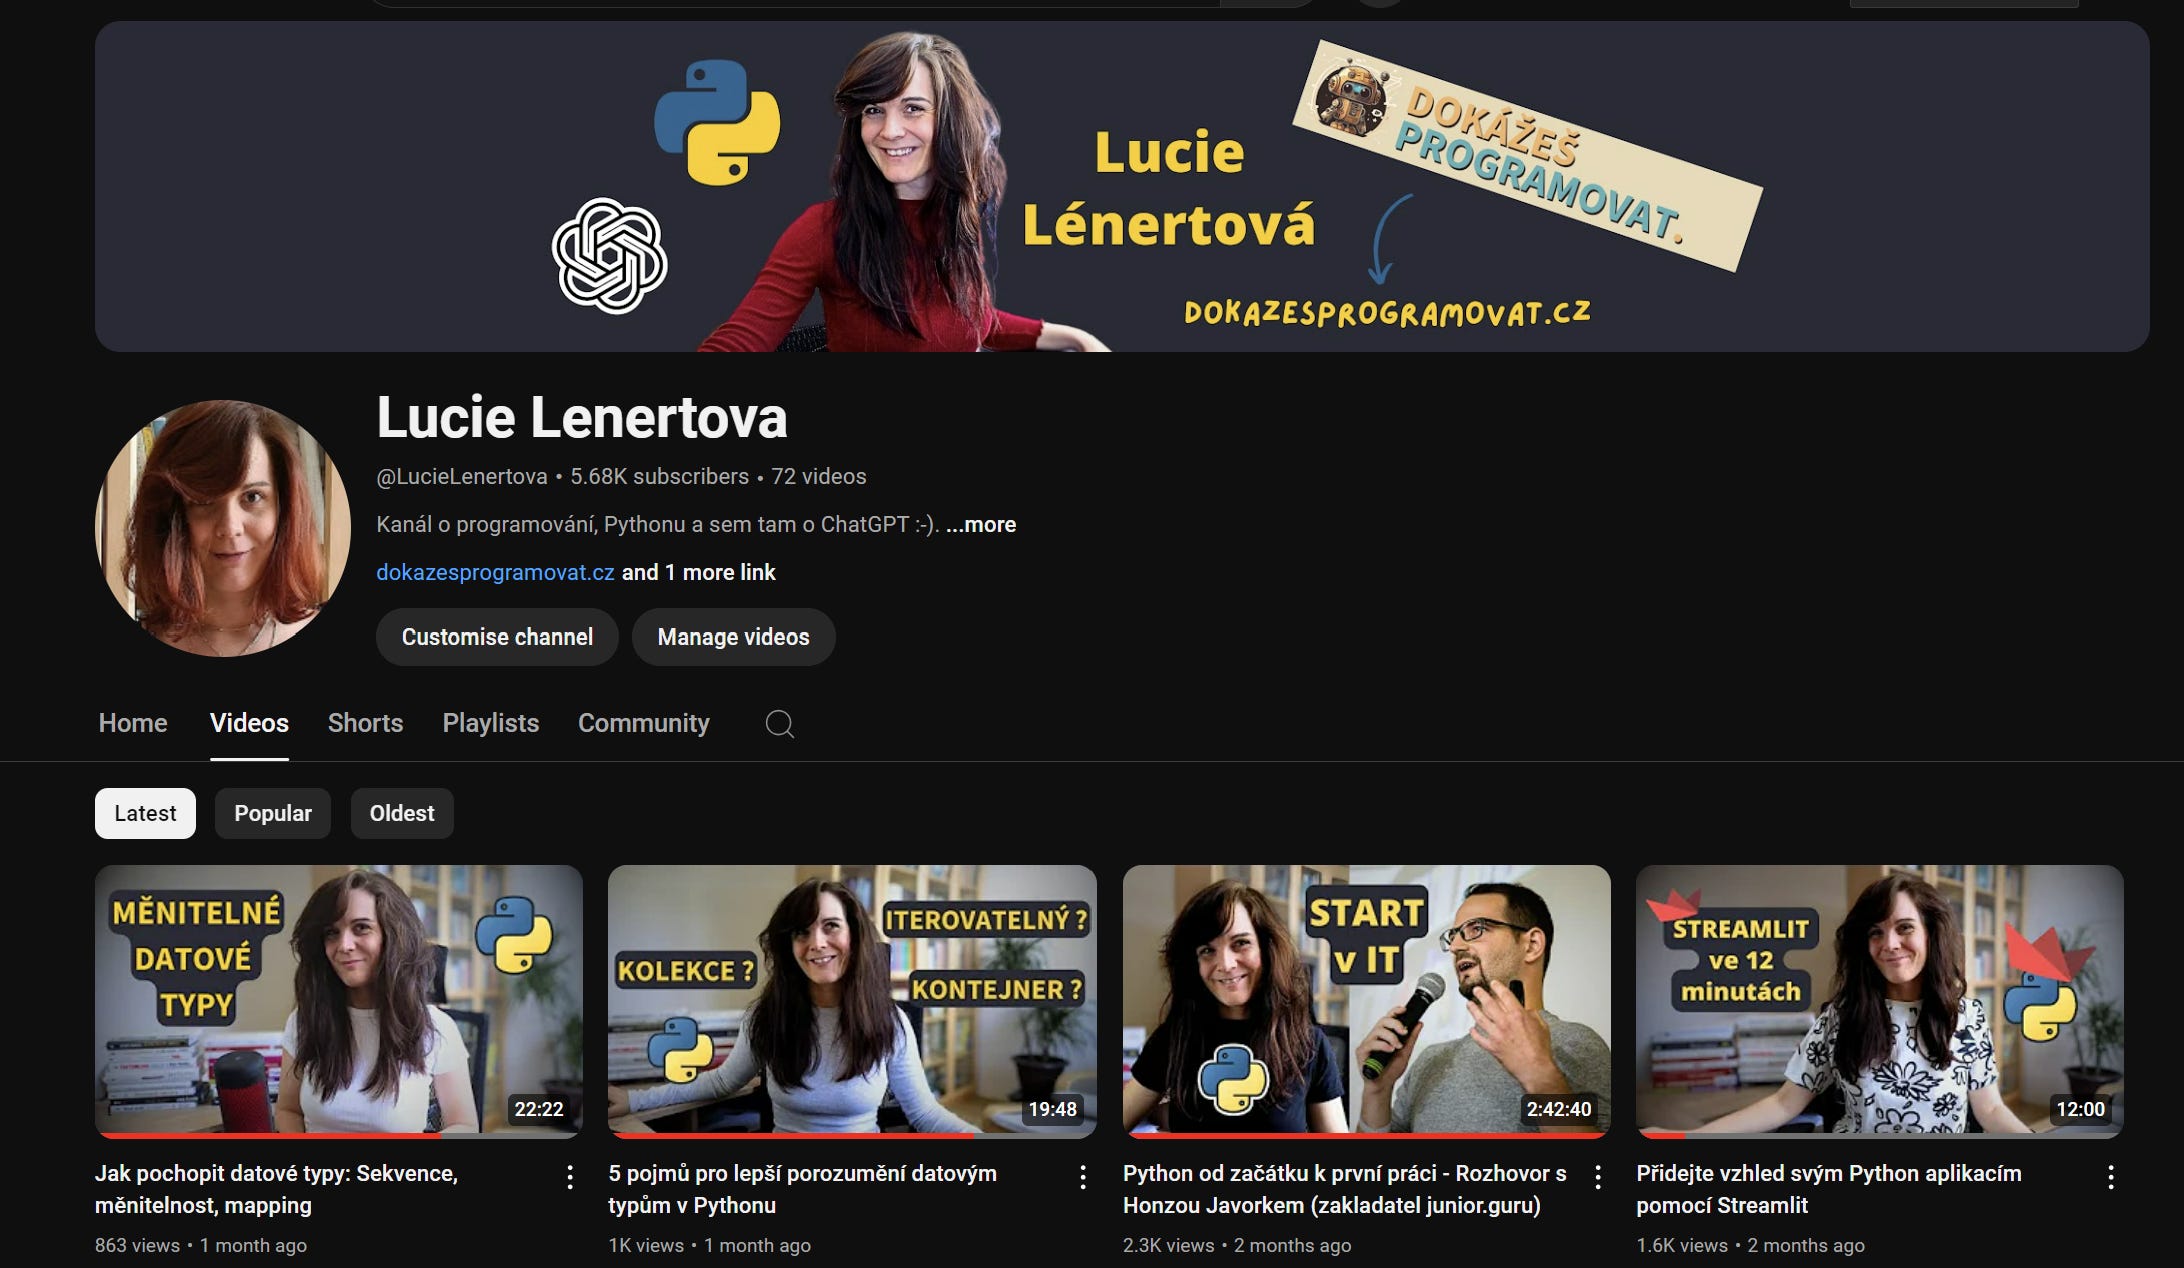Select the Videos tab
The image size is (2184, 1268).
point(249,723)
